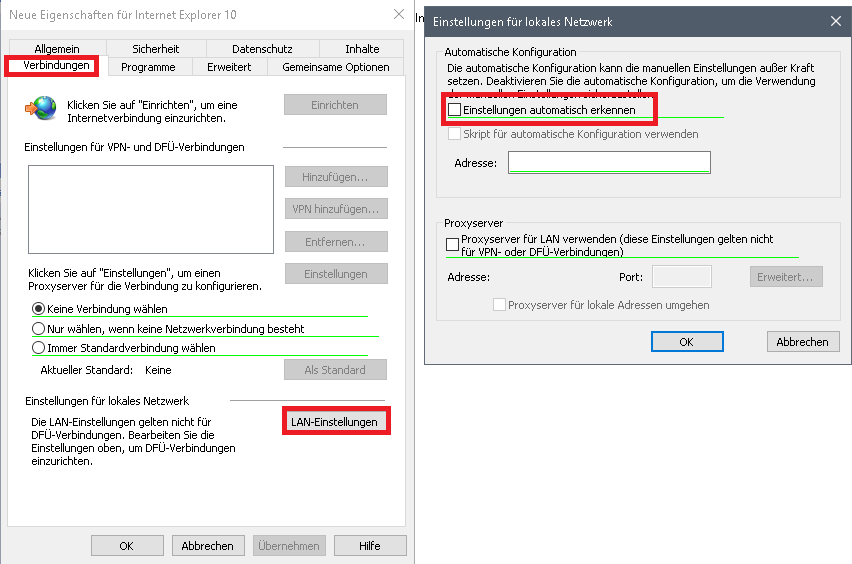Click Abbrechen in the LAN settings dialog
852x564 pixels.
[803, 342]
